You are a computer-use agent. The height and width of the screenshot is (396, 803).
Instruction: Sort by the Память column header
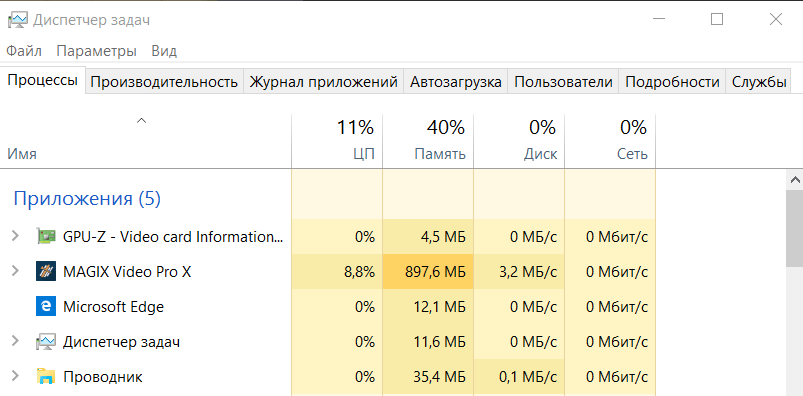428,141
